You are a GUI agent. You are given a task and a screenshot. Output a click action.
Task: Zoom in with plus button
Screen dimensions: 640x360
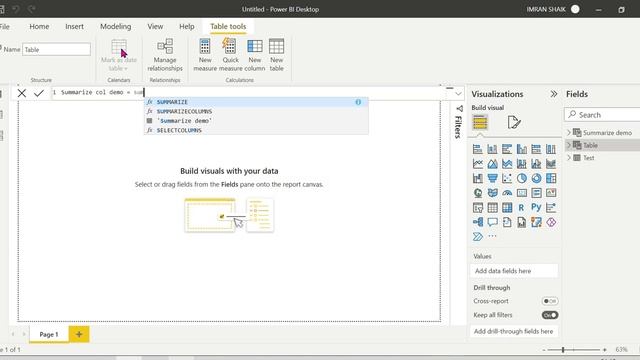pyautogui.click(x=605, y=350)
